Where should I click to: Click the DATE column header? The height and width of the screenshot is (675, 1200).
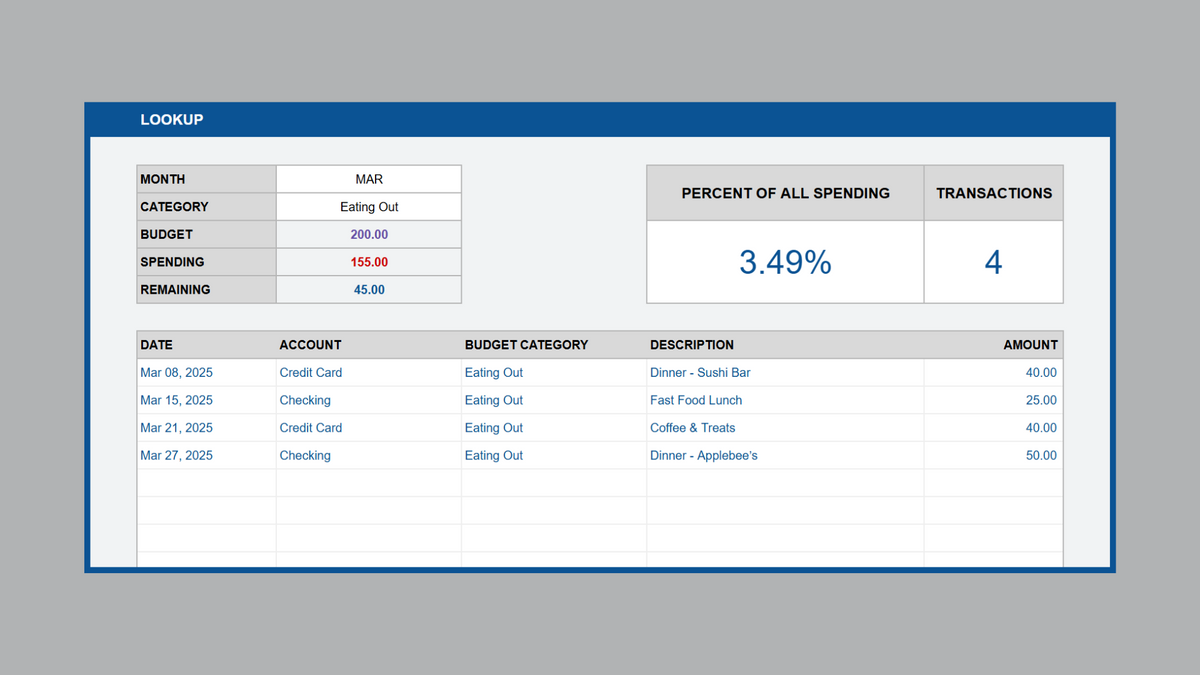pos(206,345)
